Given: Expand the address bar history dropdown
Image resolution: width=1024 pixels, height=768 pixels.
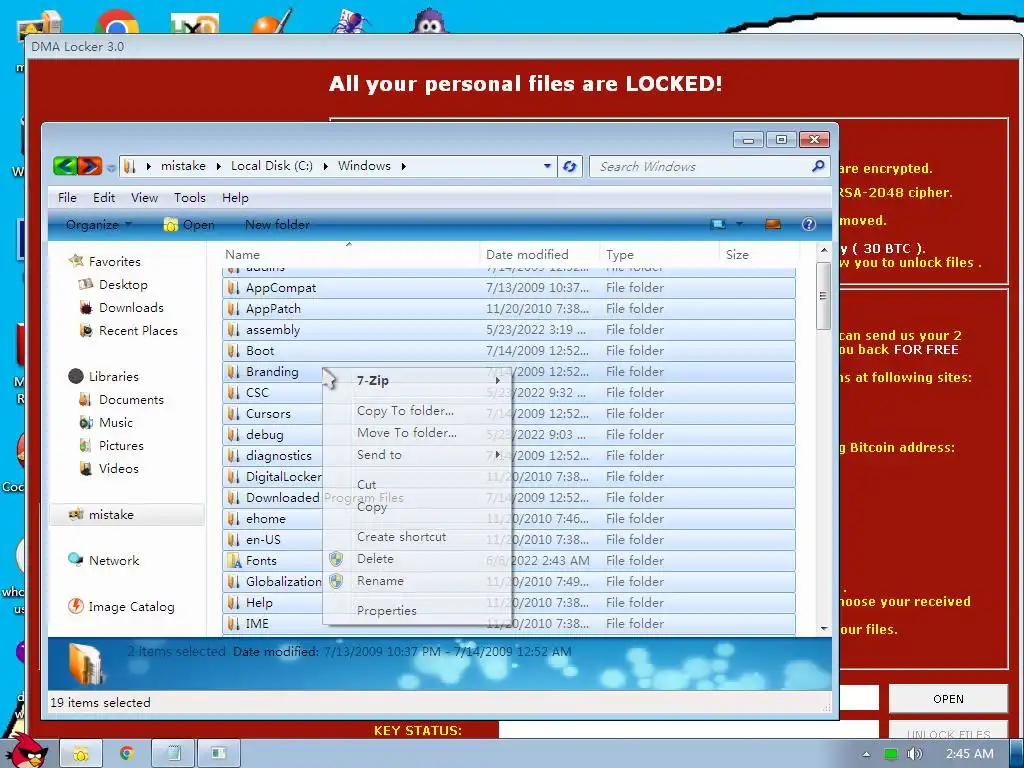Looking at the screenshot, I should click(x=547, y=167).
